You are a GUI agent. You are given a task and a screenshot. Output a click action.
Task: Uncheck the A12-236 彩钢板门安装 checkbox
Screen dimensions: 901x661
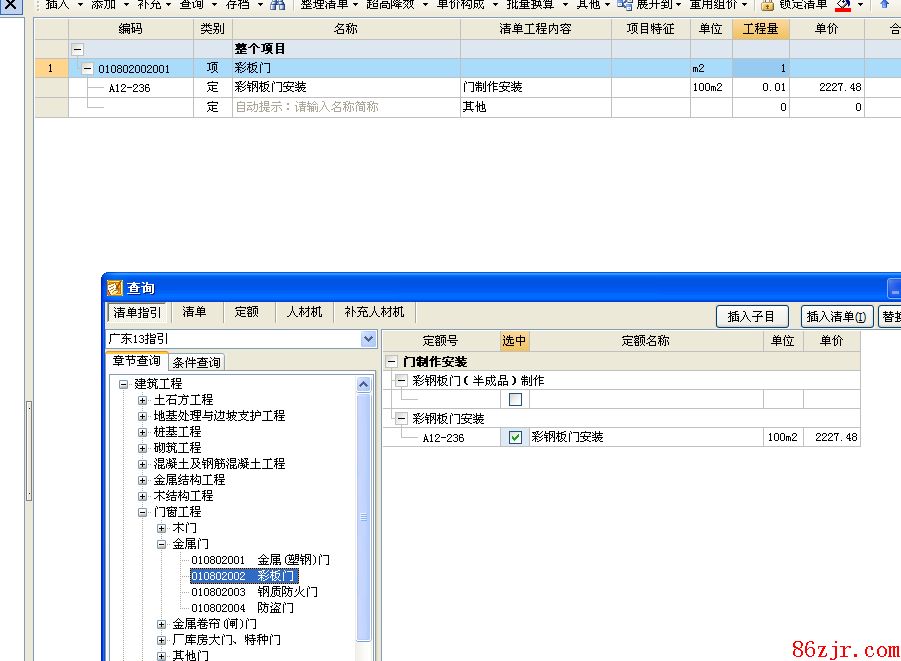[516, 437]
